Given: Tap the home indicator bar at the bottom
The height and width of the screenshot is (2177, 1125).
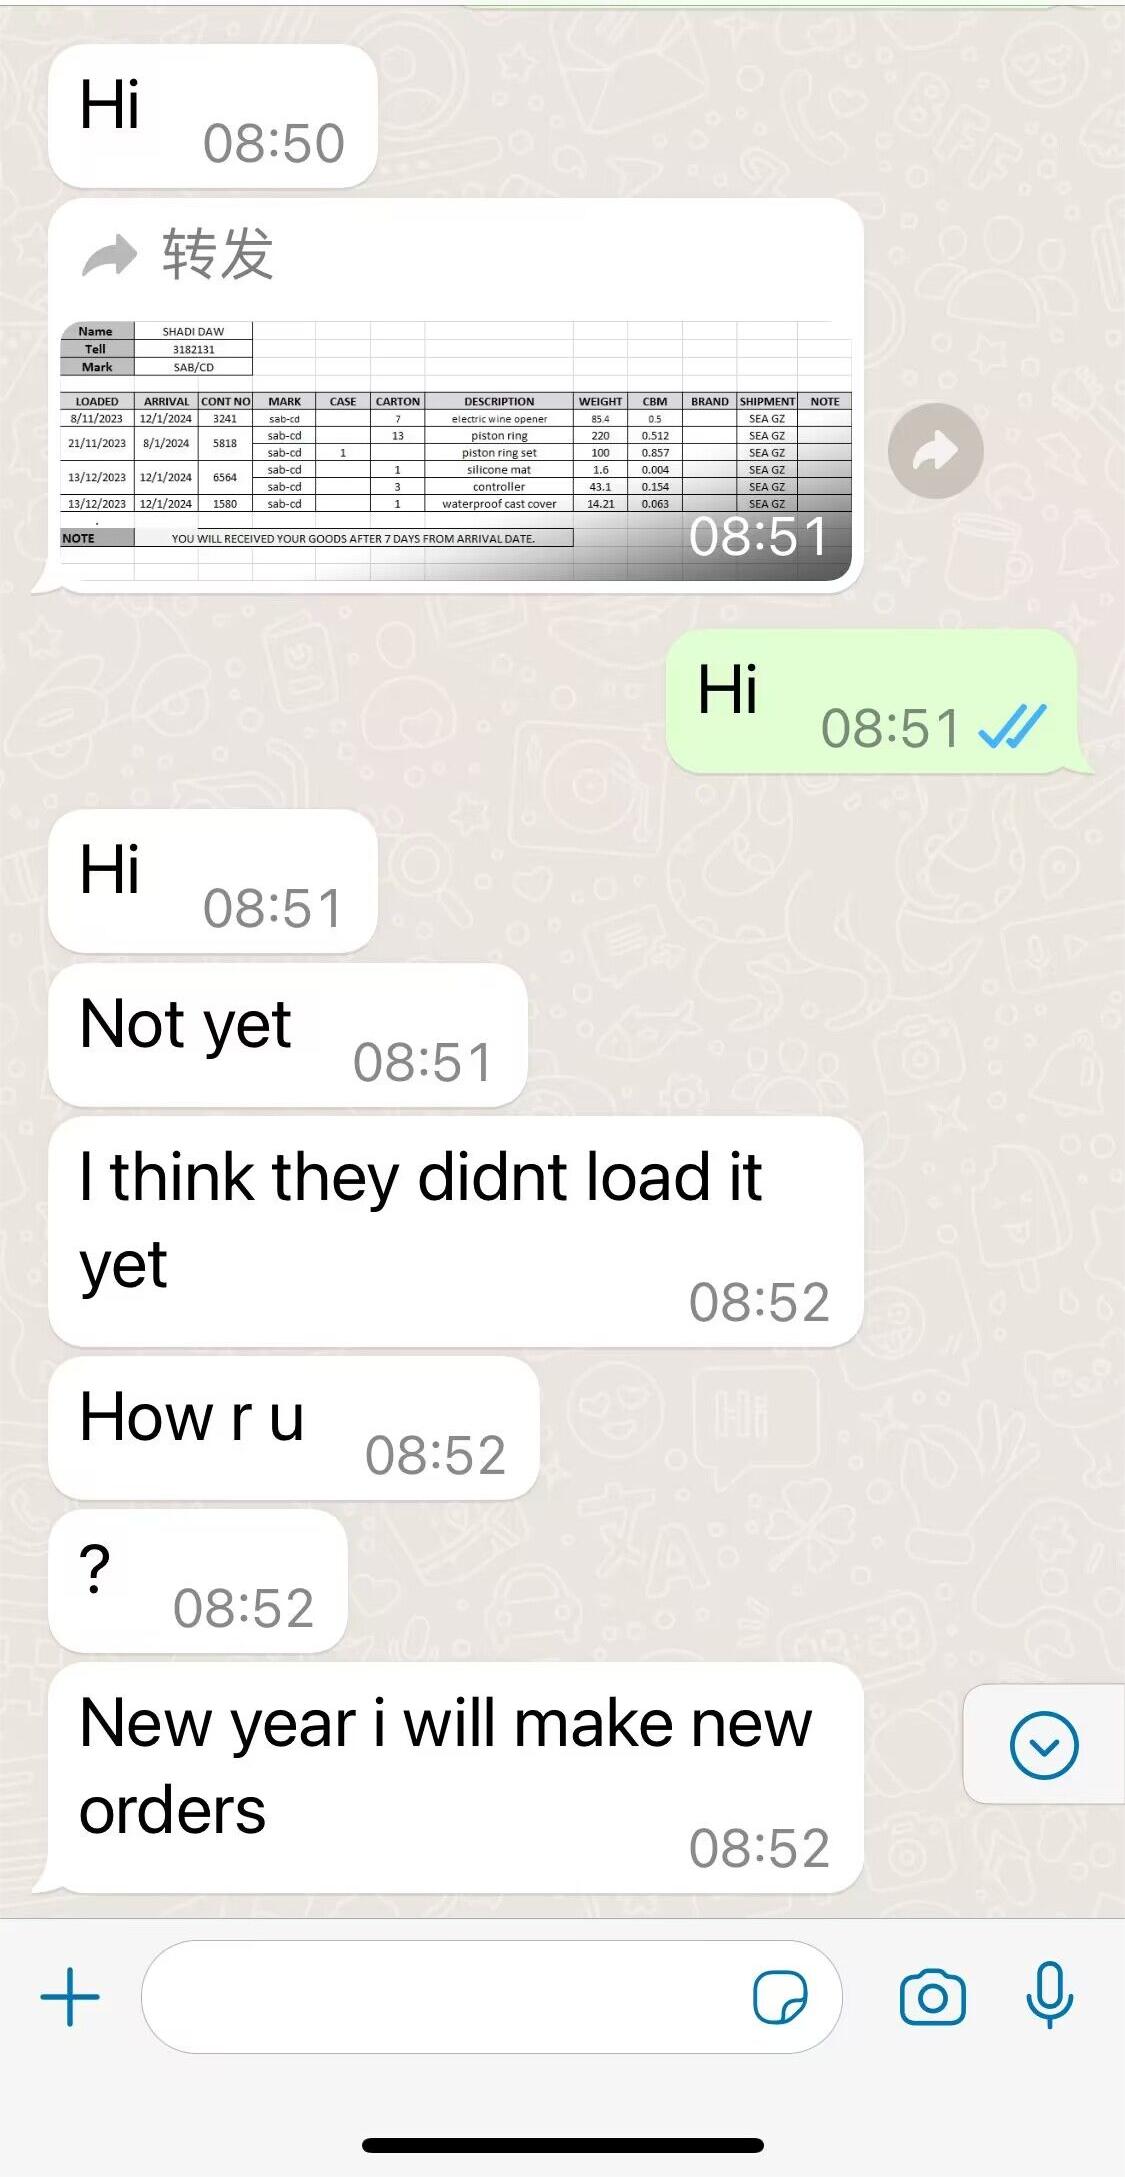Looking at the screenshot, I should click(x=563, y=2145).
